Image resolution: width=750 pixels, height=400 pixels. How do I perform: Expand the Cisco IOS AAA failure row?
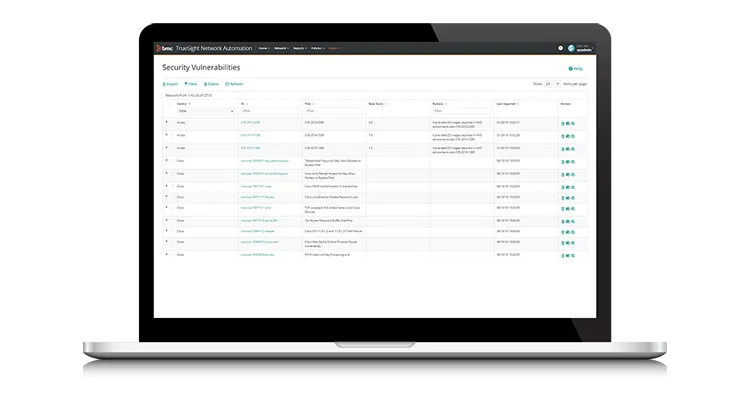pos(166,231)
